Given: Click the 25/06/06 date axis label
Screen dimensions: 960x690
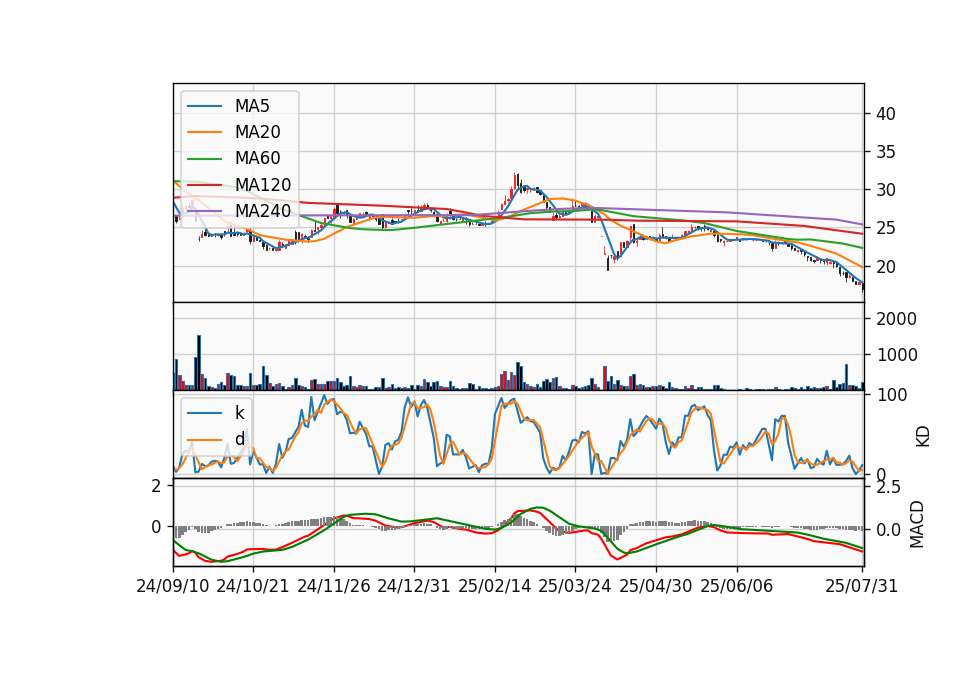Looking at the screenshot, I should [737, 586].
